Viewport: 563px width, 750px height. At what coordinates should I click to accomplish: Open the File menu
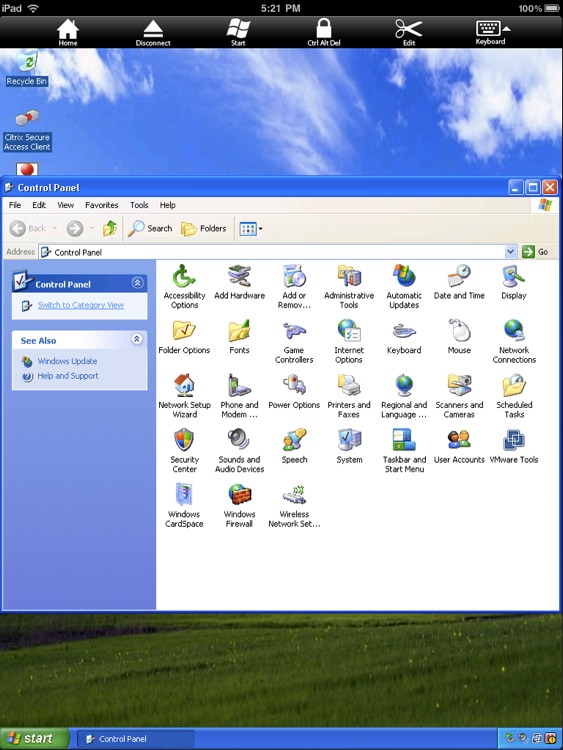click(x=15, y=205)
